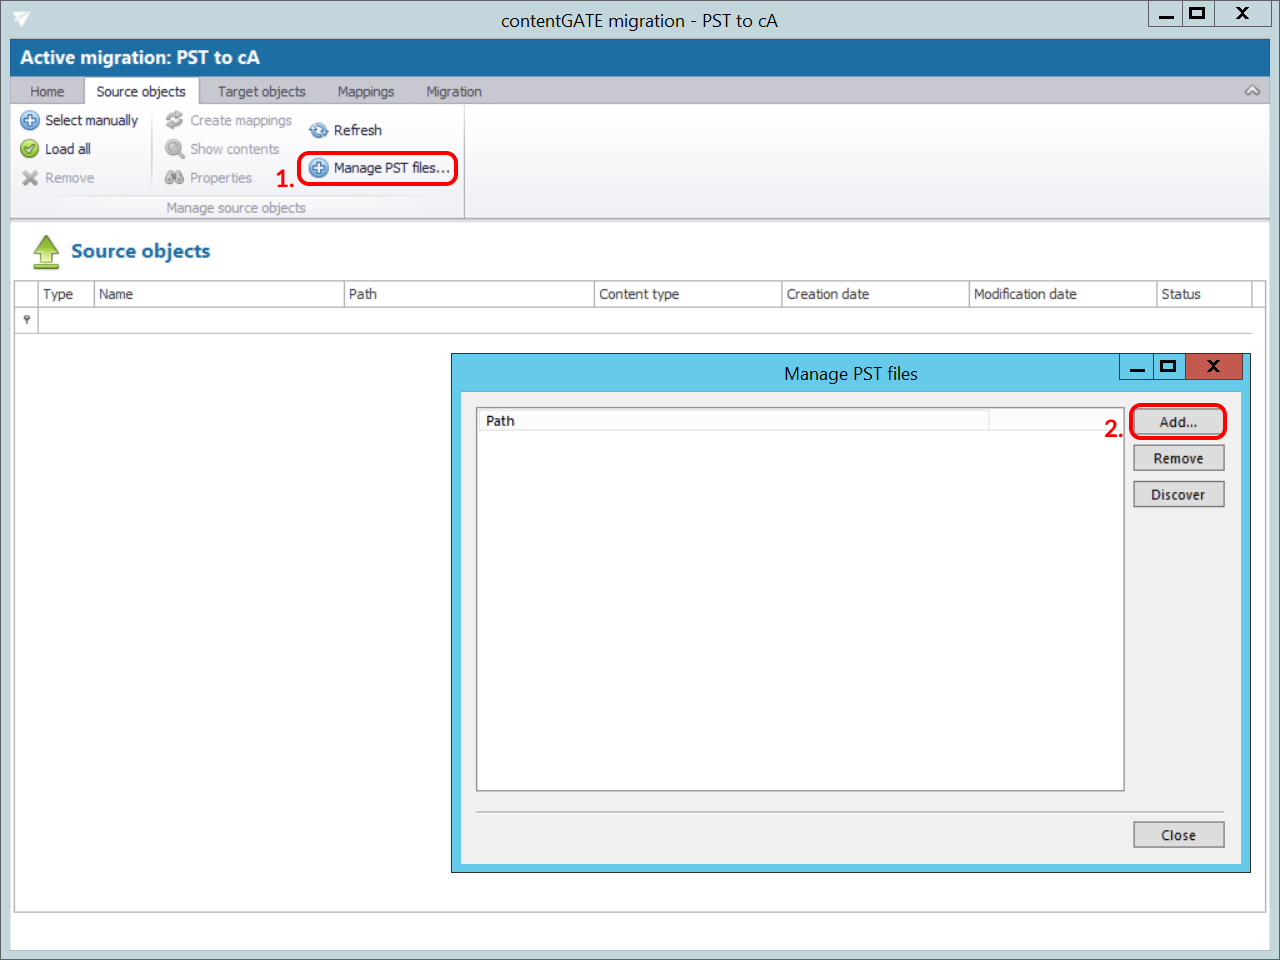Click the Remove button in Manage PST dialog
The height and width of the screenshot is (960, 1280).
point(1178,459)
